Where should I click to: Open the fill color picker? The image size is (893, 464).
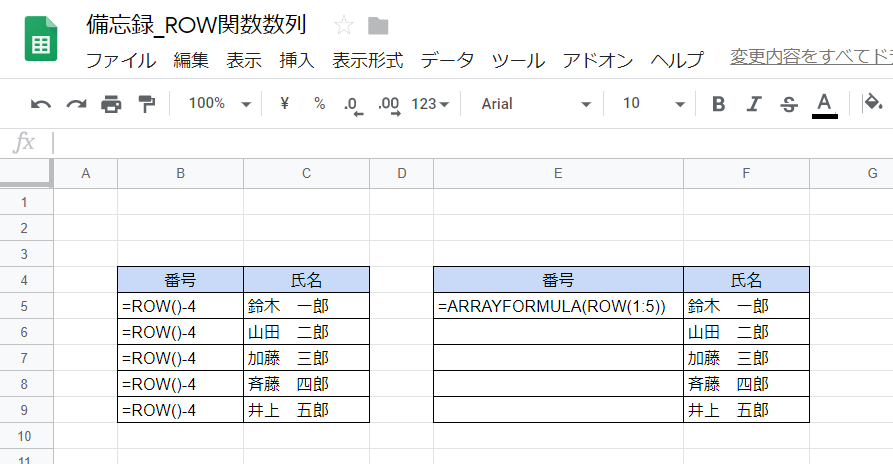873,103
